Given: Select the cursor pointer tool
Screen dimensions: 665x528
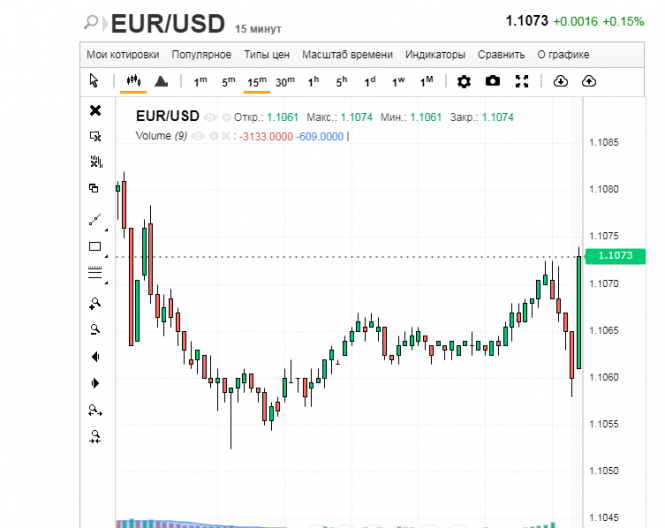Looking at the screenshot, I should [94, 81].
